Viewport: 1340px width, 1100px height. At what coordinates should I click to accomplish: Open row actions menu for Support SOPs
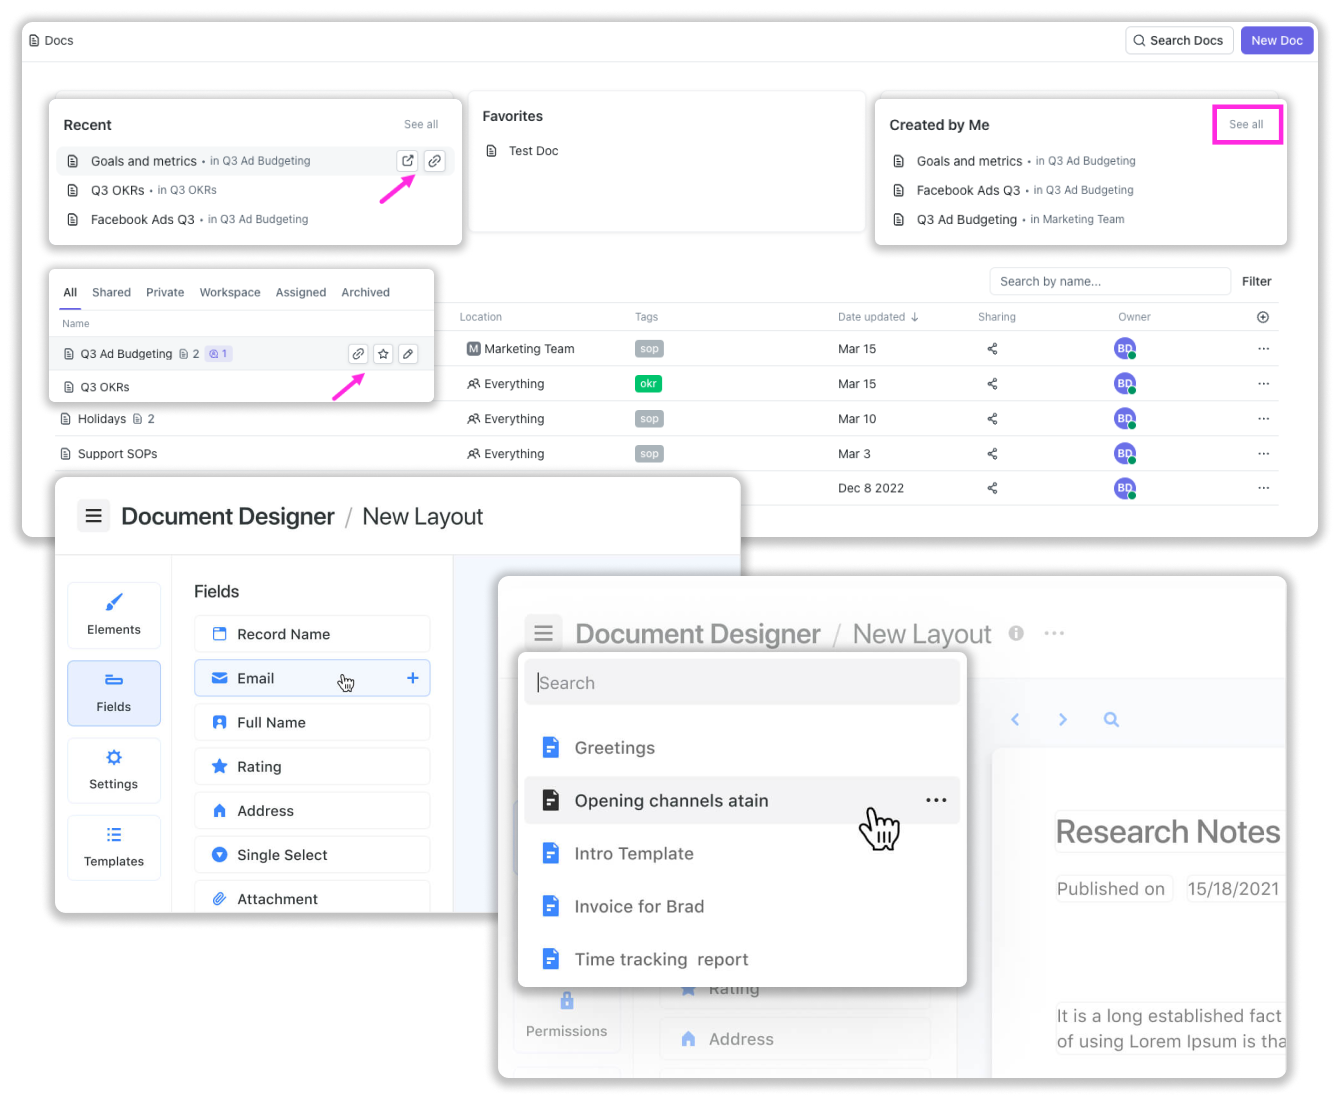point(1263,453)
